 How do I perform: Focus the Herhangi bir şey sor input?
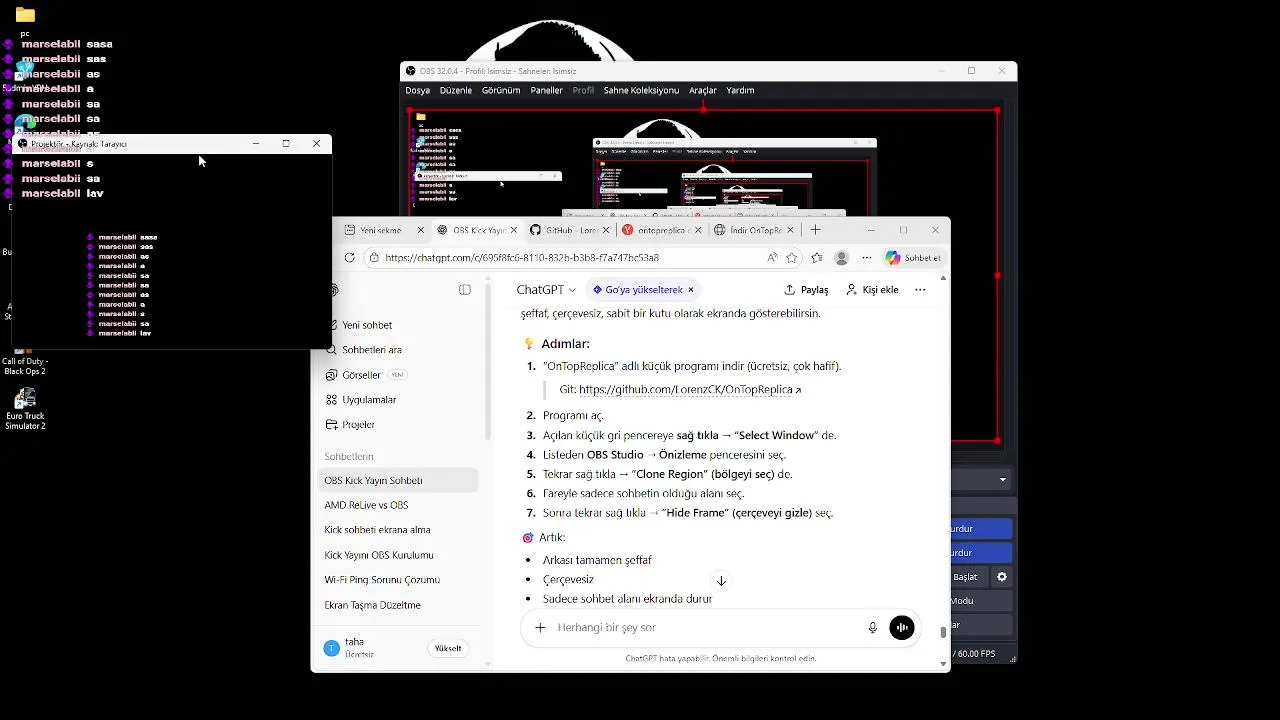pyautogui.click(x=706, y=627)
